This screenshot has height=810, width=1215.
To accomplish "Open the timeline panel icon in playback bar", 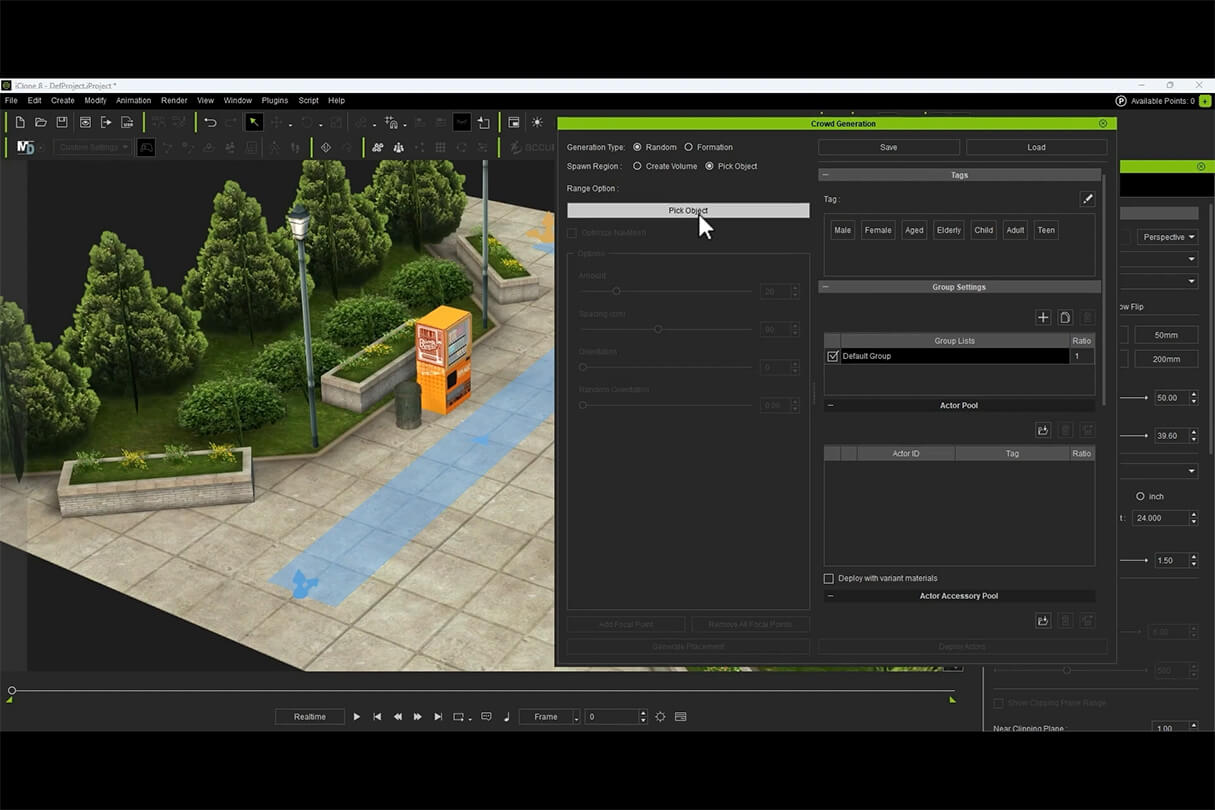I will (681, 717).
